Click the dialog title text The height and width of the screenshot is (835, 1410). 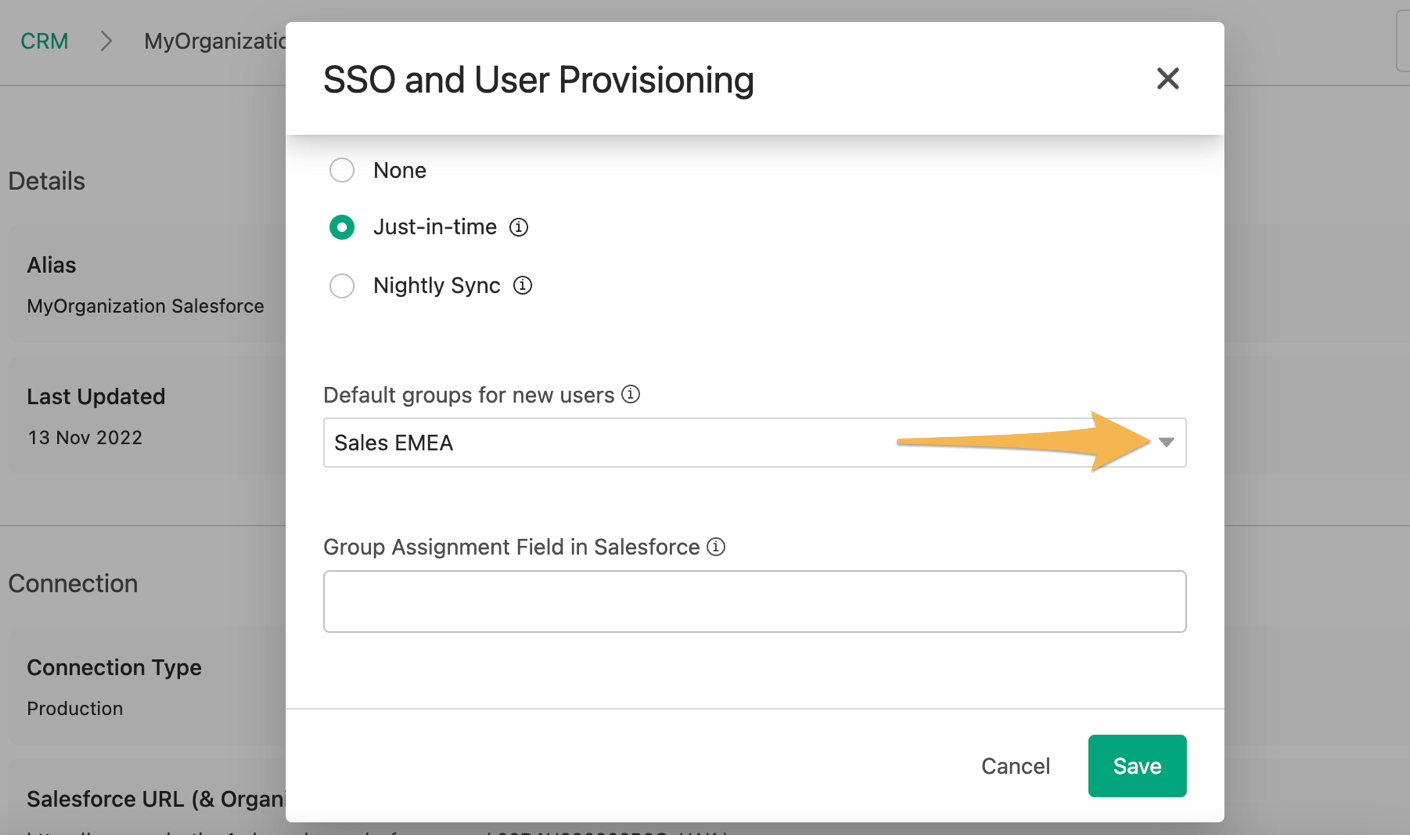point(538,80)
